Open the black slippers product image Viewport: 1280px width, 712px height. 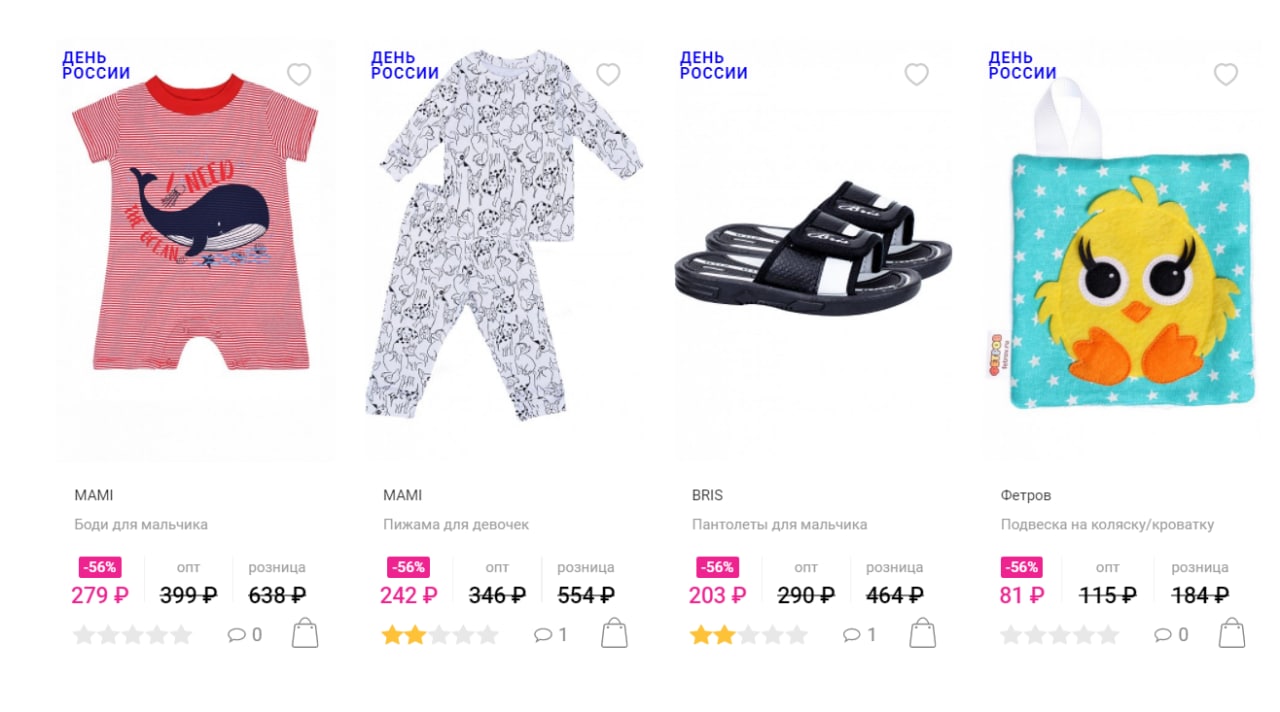(x=814, y=246)
